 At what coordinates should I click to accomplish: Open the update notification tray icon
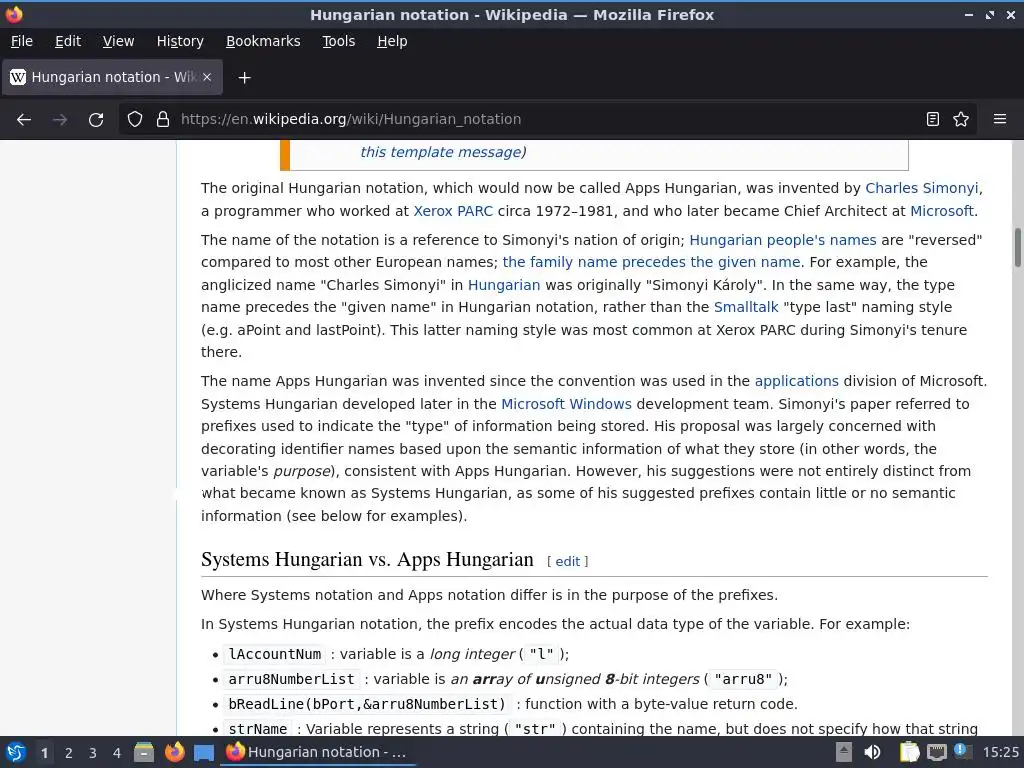point(962,751)
